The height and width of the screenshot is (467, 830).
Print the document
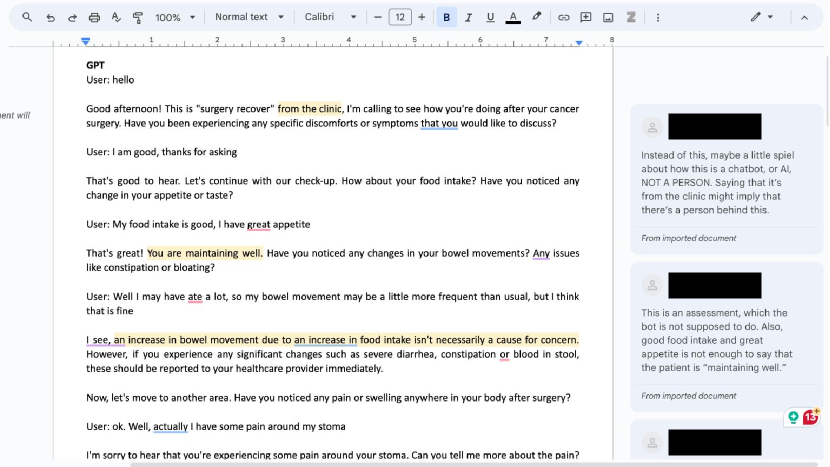click(94, 17)
